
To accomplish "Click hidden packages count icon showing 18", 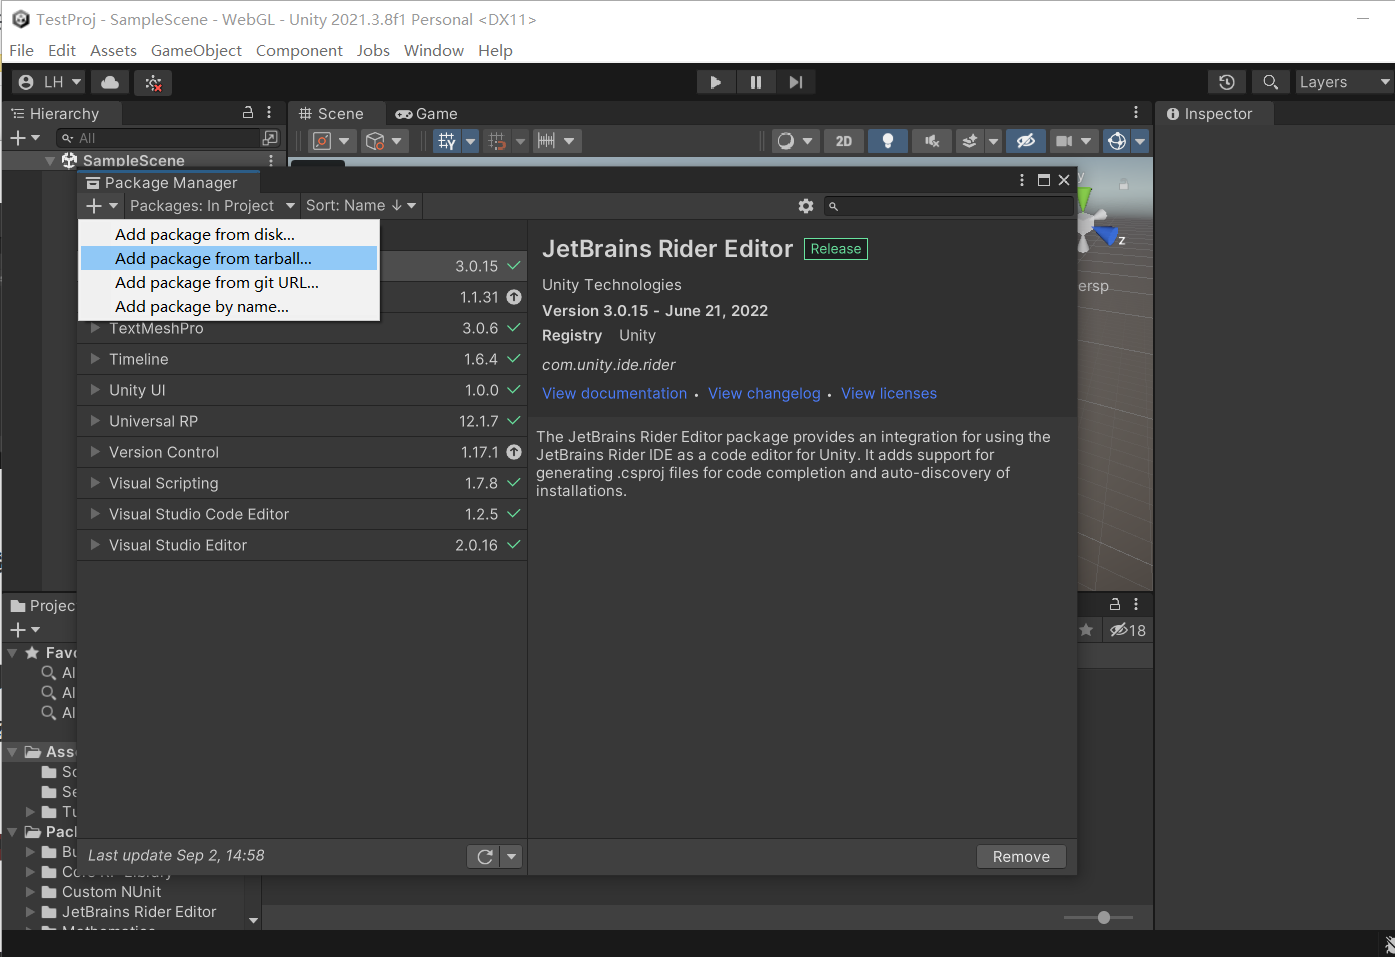I will coord(1128,630).
